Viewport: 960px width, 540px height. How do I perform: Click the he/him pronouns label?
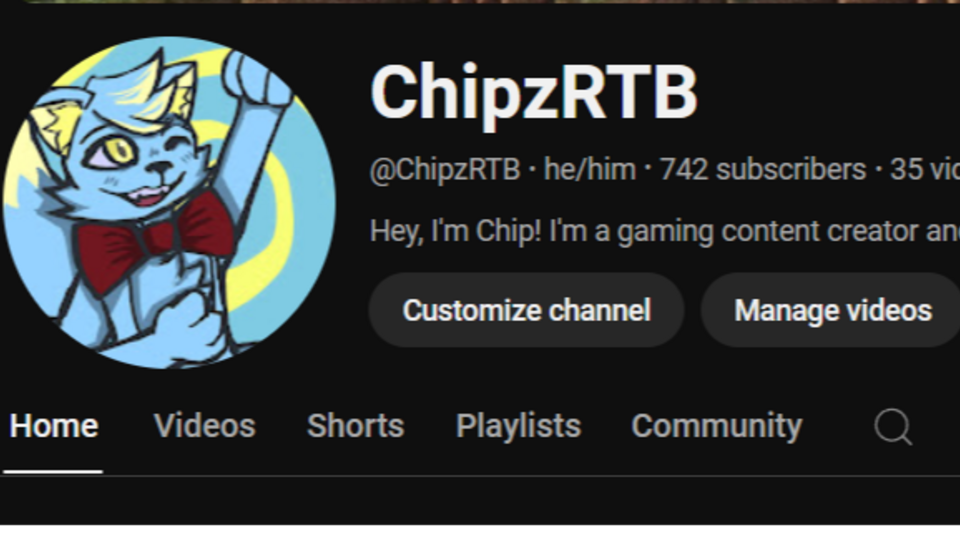coord(590,170)
